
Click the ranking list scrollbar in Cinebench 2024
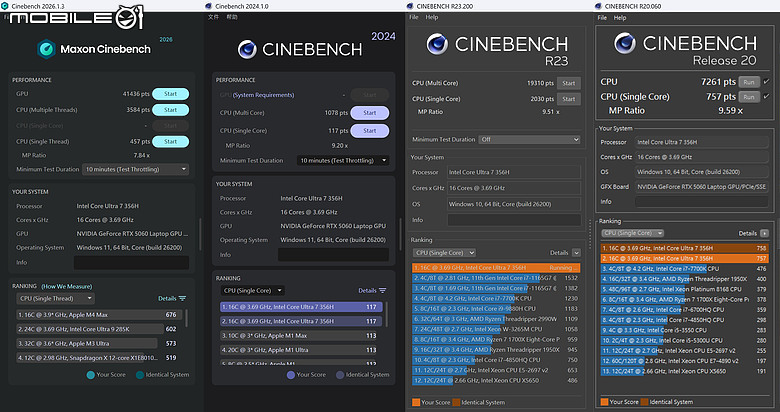[387, 314]
